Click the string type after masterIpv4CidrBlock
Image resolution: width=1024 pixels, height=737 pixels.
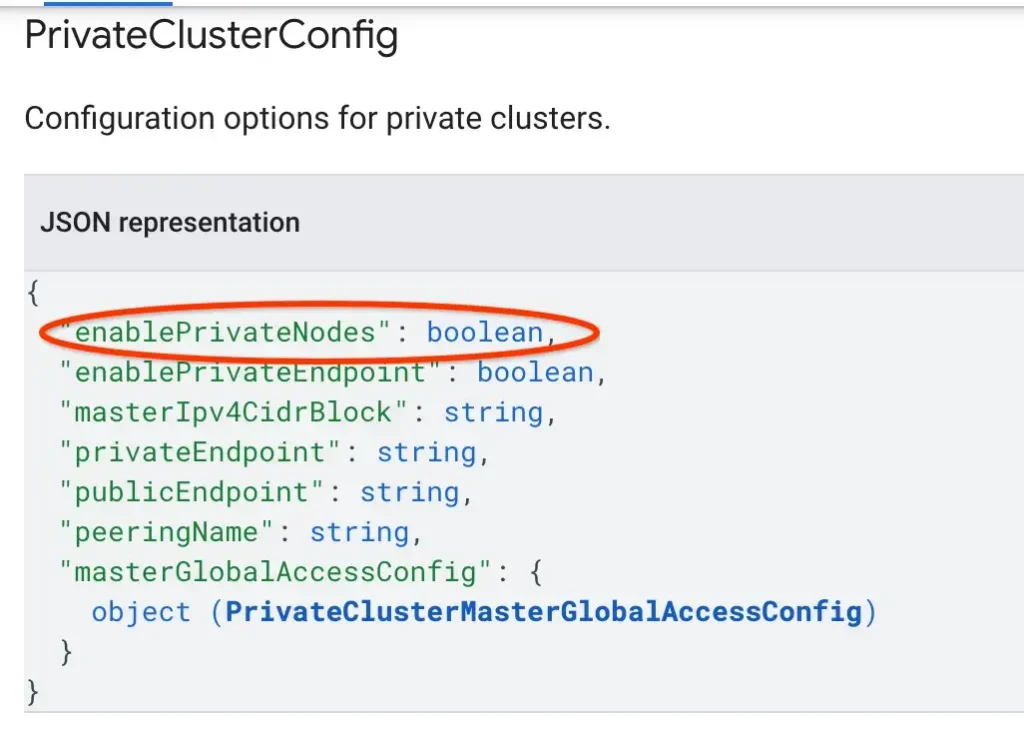click(494, 413)
